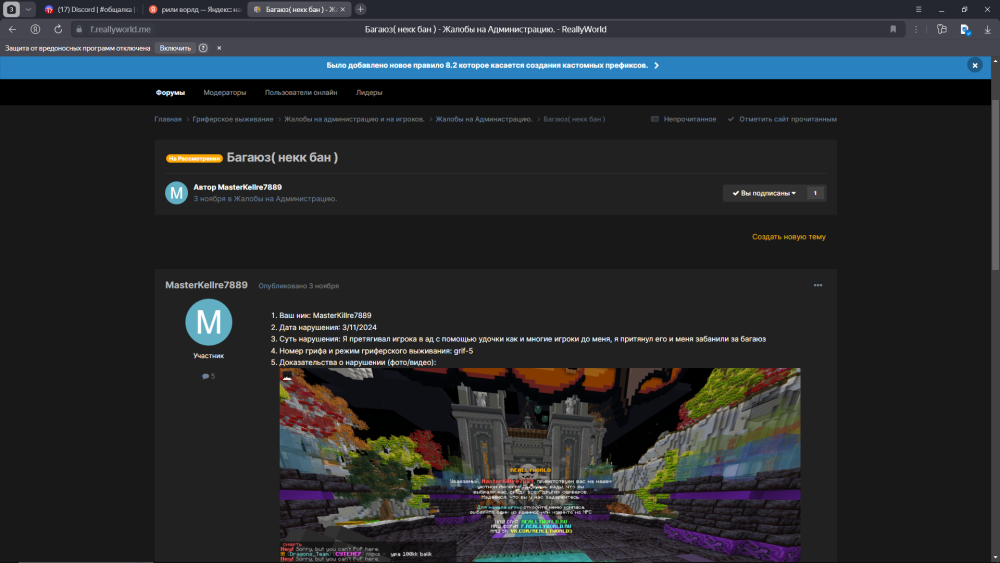Open Непрочитанное link
1000x563 pixels.
pyautogui.click(x=684, y=119)
